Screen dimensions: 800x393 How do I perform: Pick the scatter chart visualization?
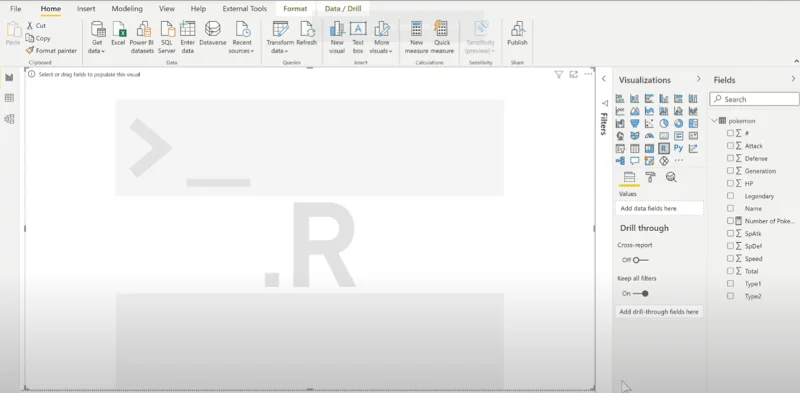pos(649,124)
